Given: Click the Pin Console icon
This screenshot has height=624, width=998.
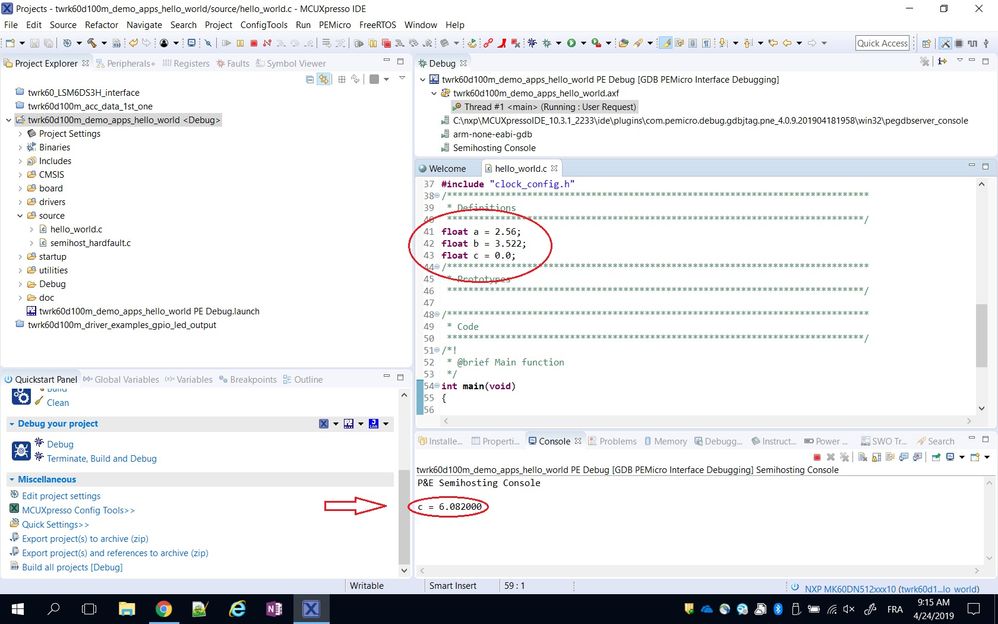Looking at the screenshot, I should (x=936, y=457).
